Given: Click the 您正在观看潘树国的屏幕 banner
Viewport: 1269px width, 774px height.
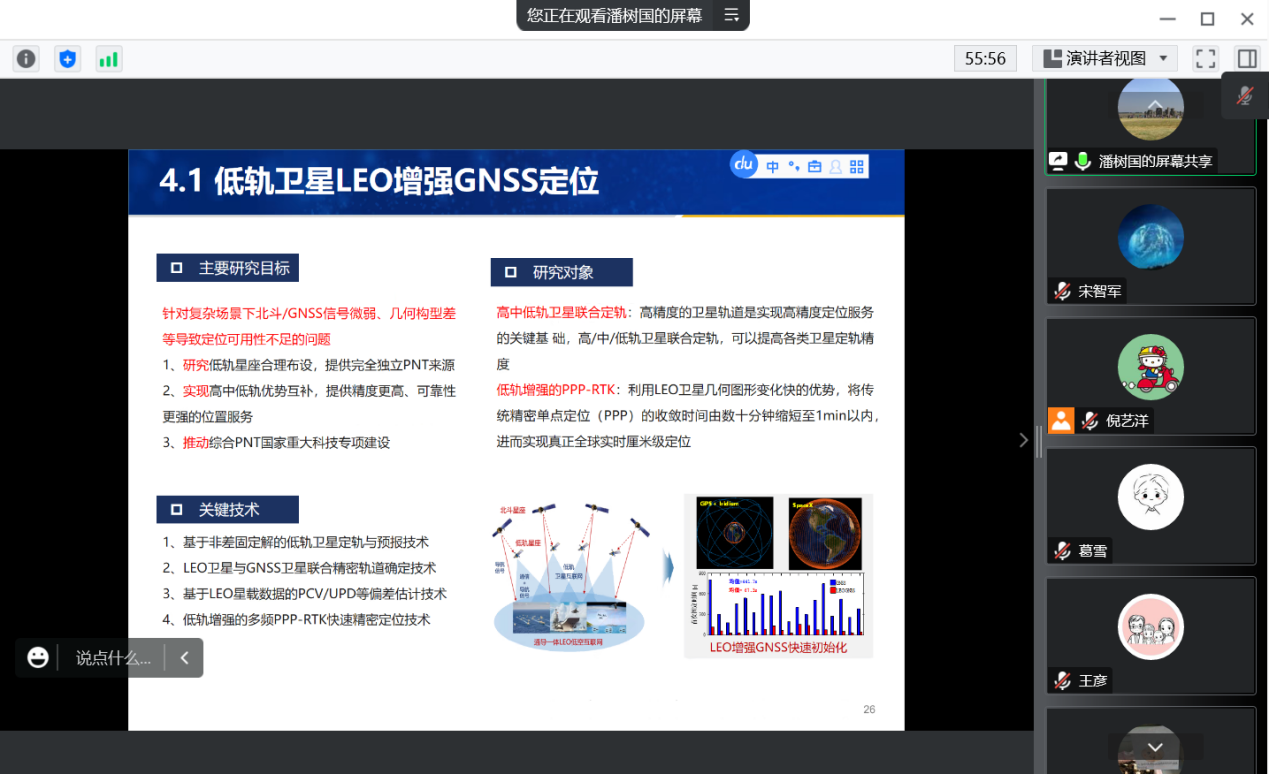Looking at the screenshot, I should pyautogui.click(x=614, y=15).
